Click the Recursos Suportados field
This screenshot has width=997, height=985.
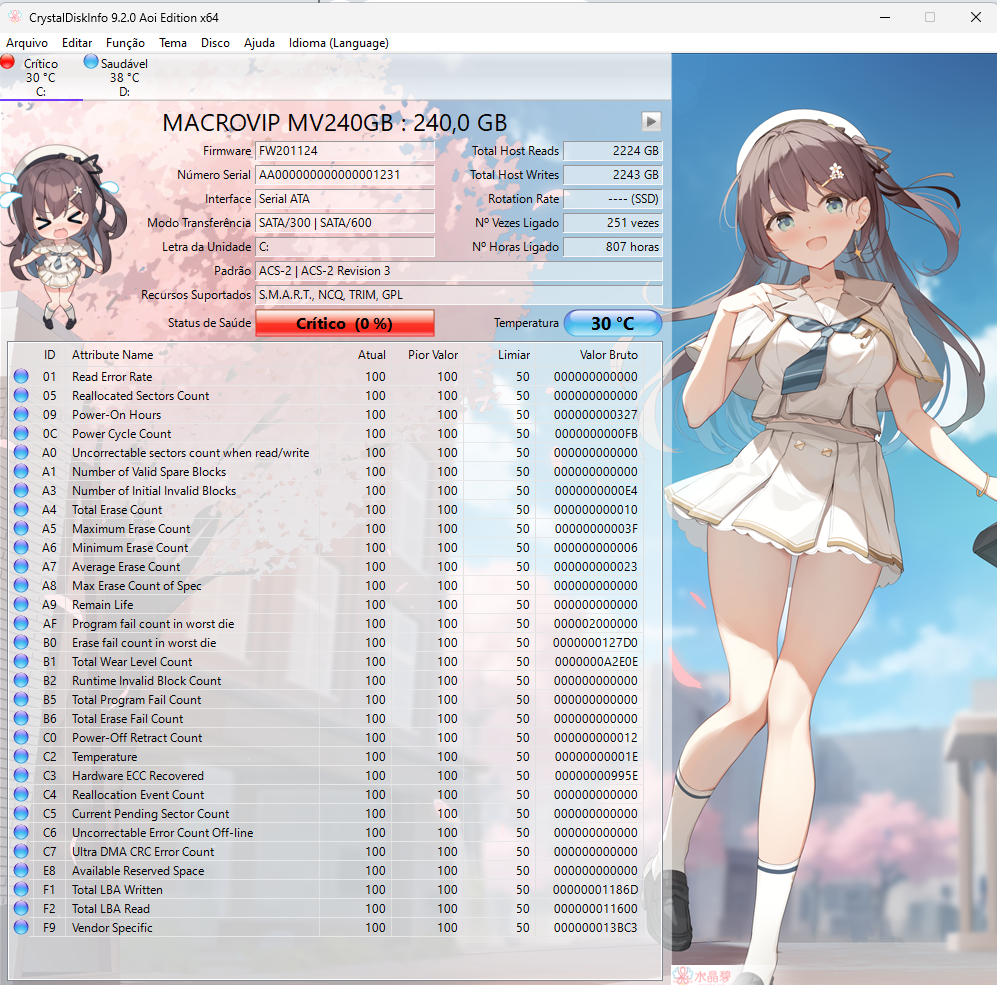click(458, 295)
